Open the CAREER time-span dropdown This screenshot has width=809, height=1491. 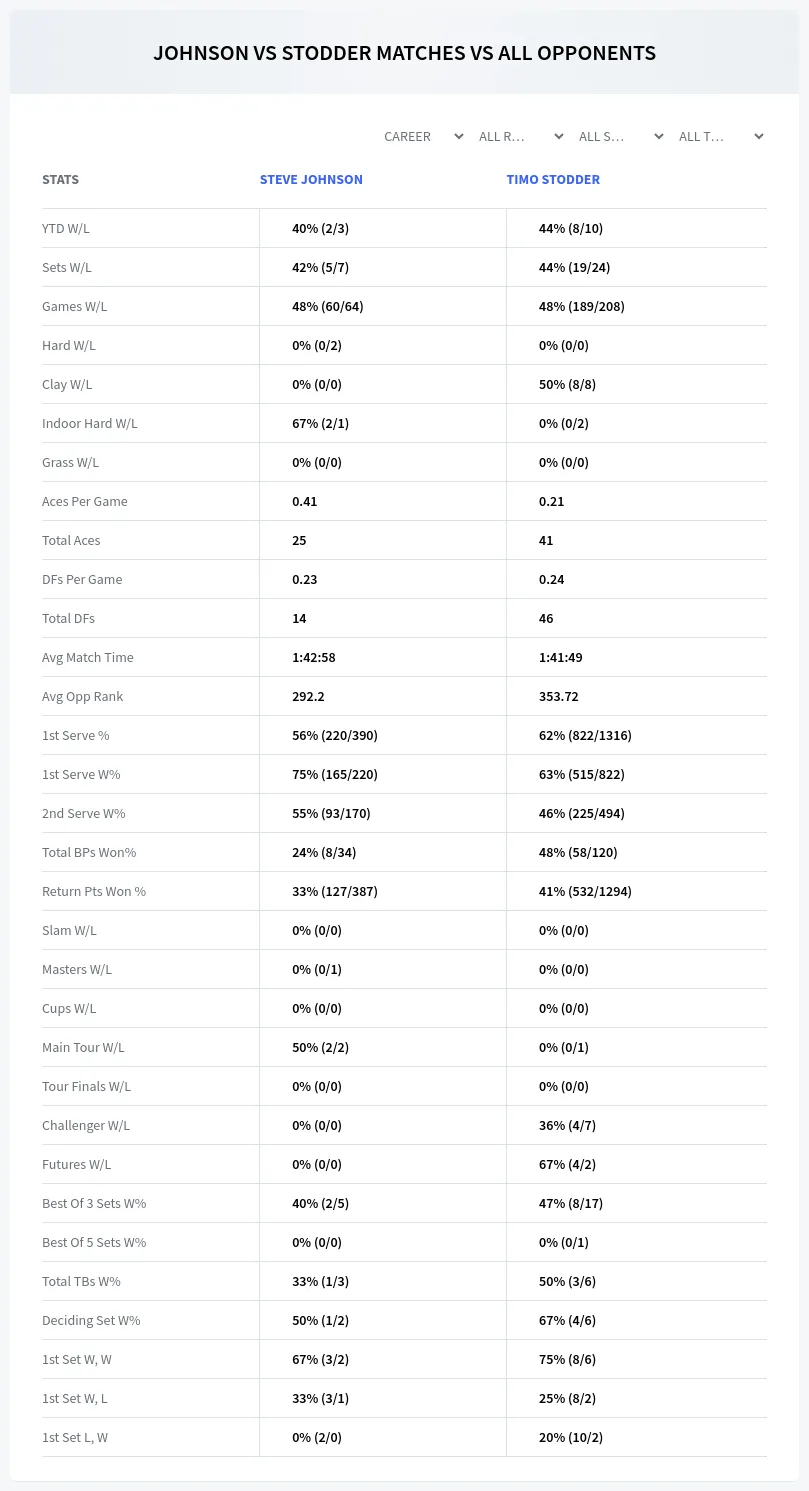point(423,136)
